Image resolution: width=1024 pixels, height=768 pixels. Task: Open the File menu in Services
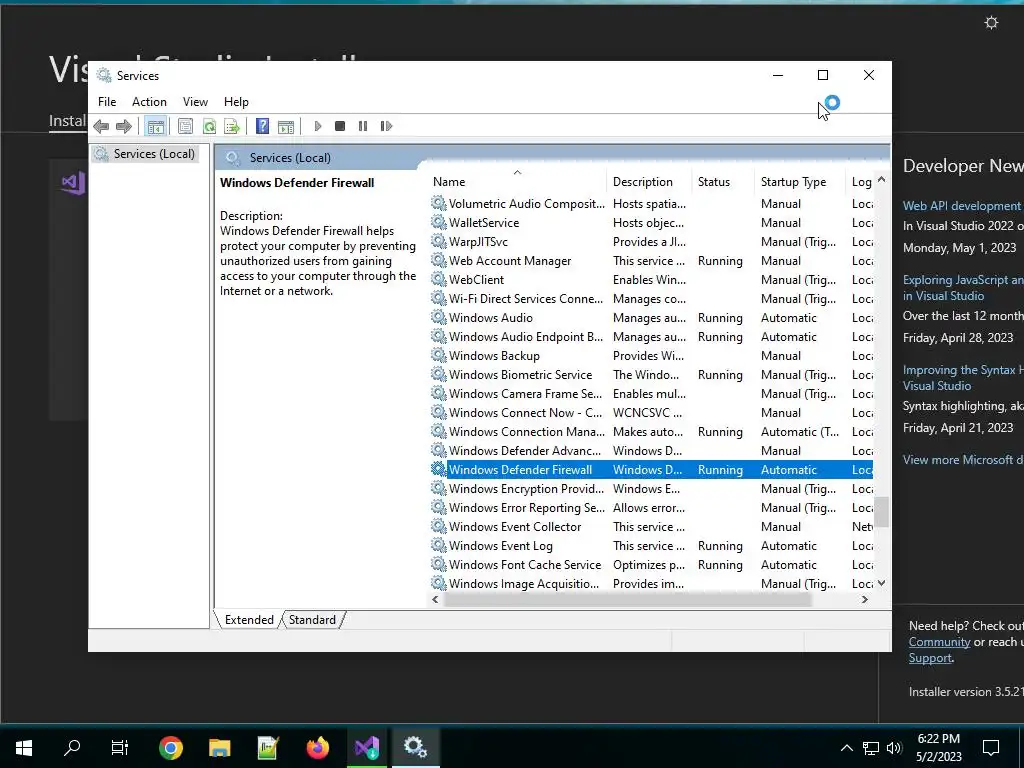107,102
